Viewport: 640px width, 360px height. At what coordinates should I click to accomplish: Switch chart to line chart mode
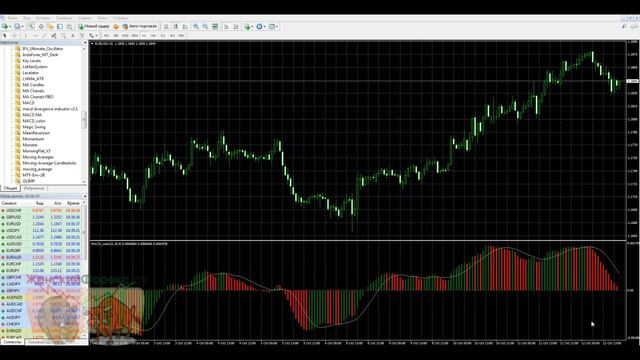tap(185, 27)
